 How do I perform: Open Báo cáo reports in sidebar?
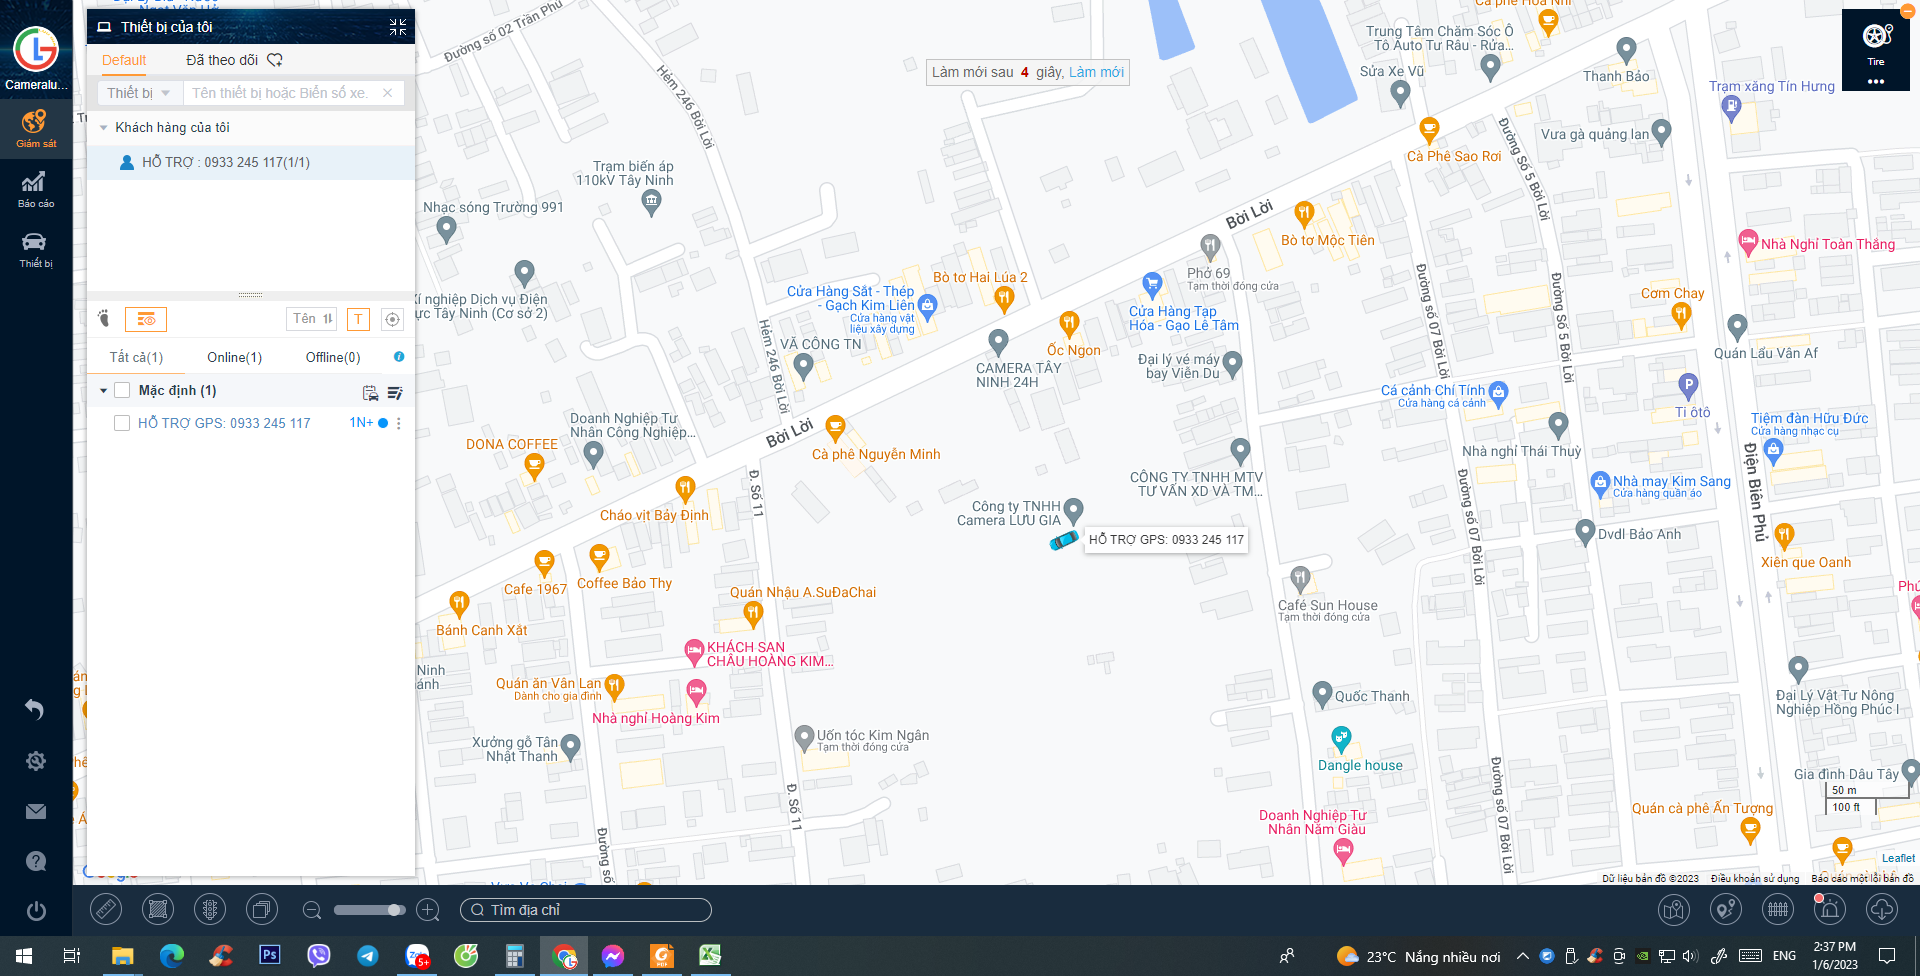coord(36,189)
